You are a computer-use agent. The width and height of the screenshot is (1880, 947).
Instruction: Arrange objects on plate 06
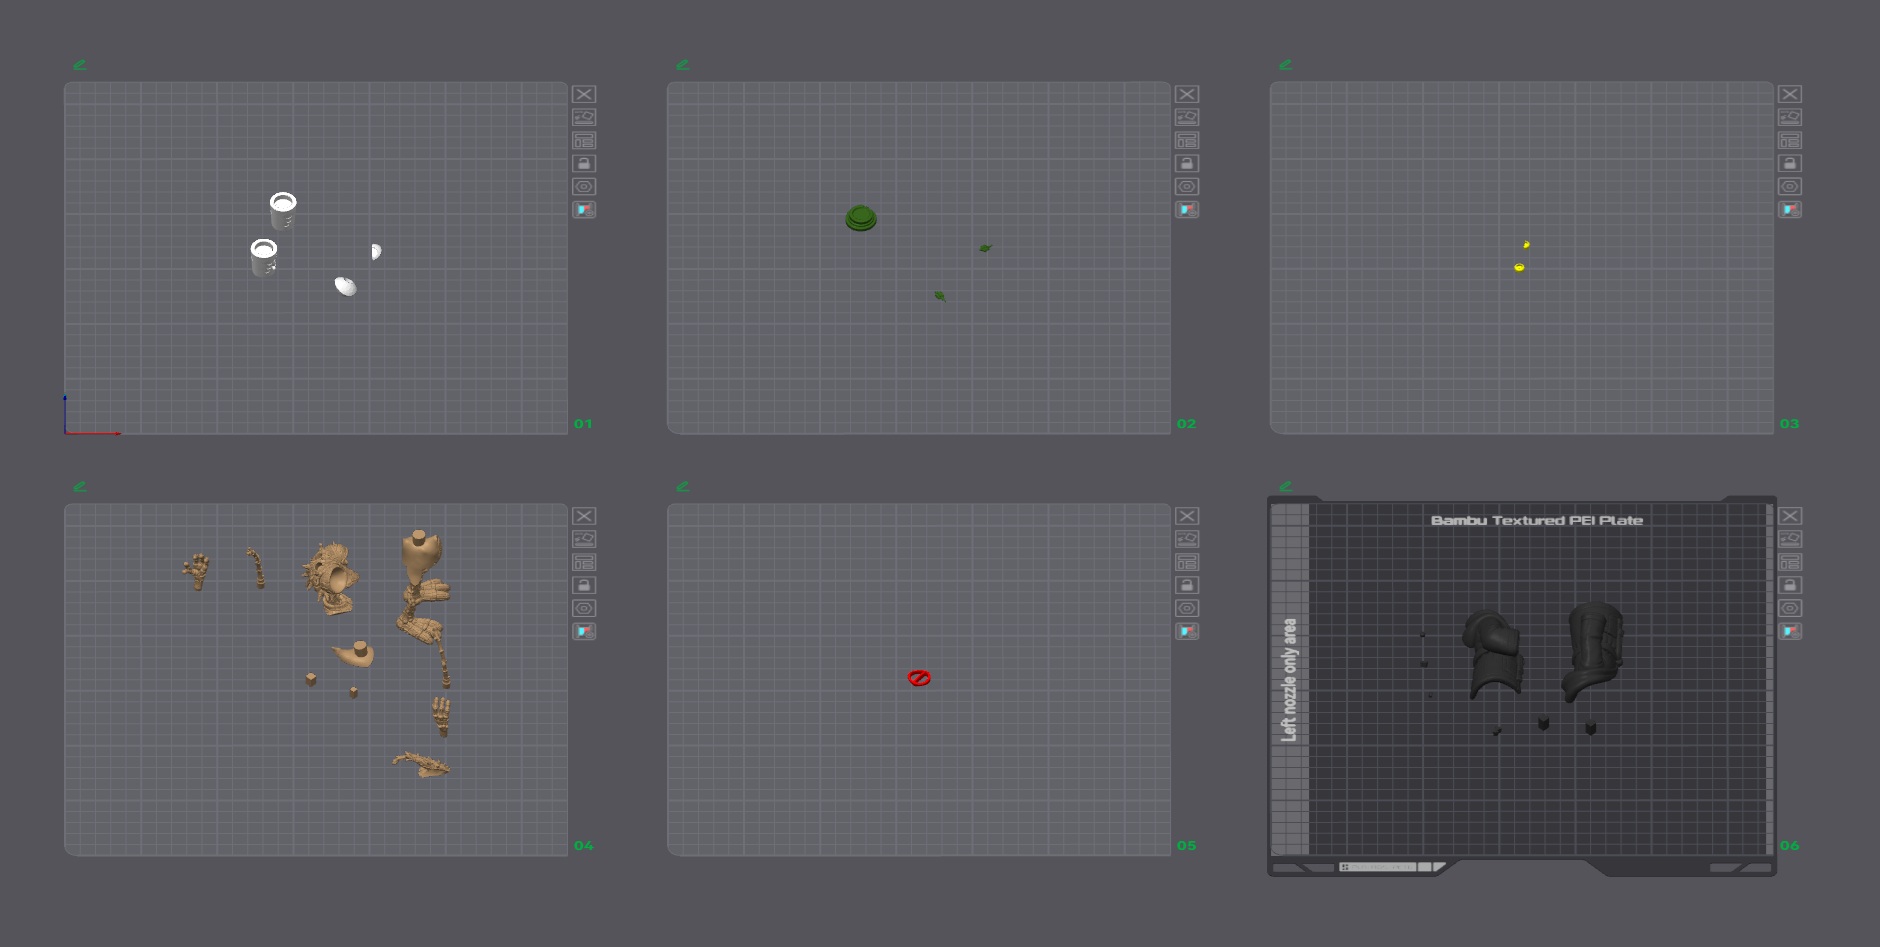coord(1790,562)
